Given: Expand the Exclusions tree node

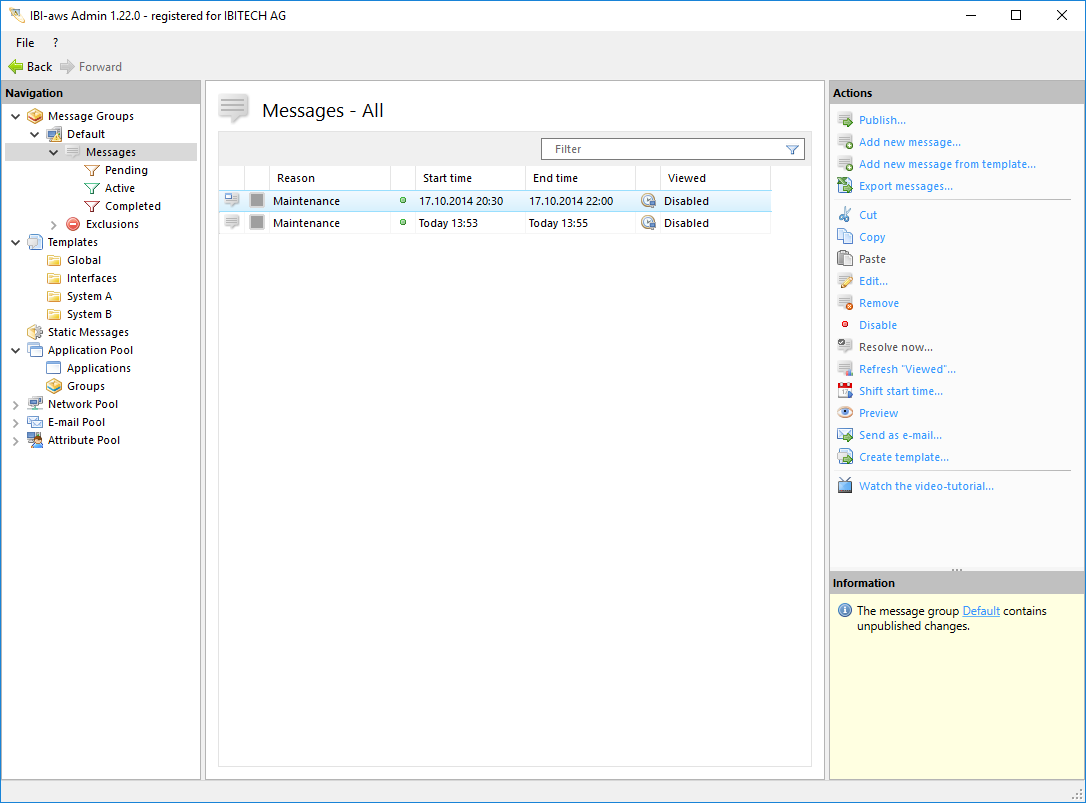Looking at the screenshot, I should tap(54, 224).
